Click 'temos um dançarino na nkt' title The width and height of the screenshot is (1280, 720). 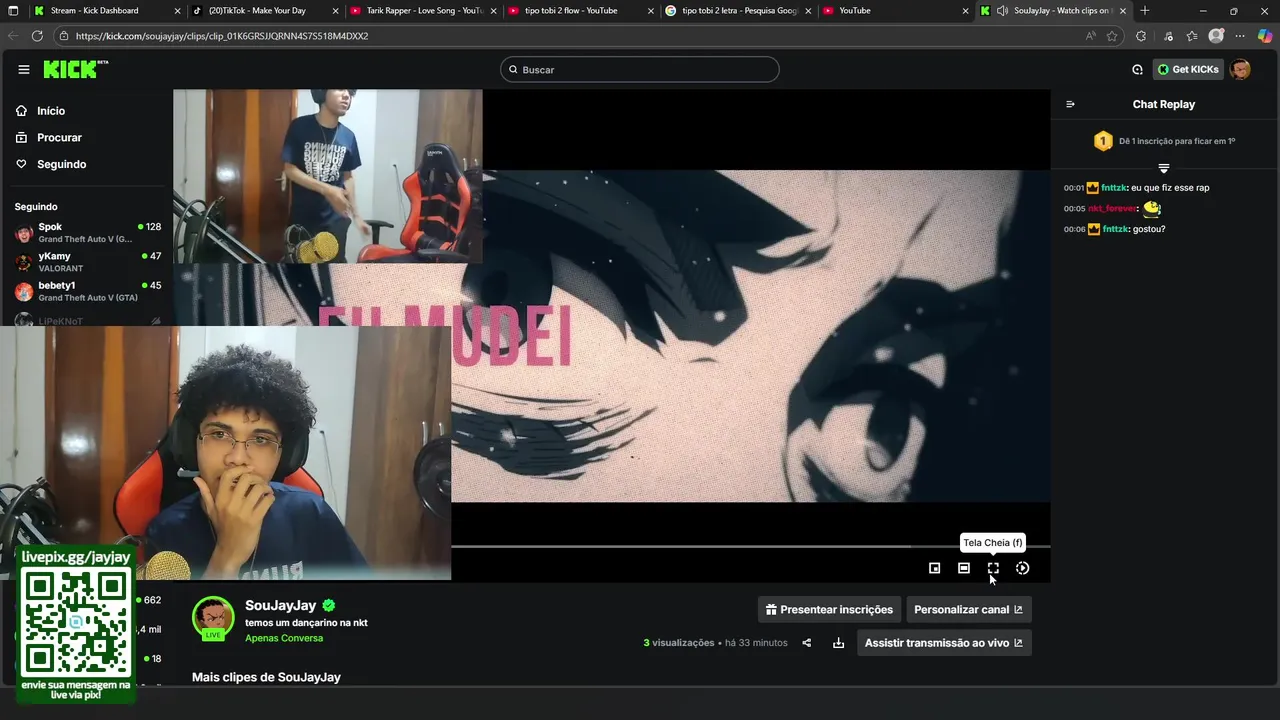click(306, 623)
